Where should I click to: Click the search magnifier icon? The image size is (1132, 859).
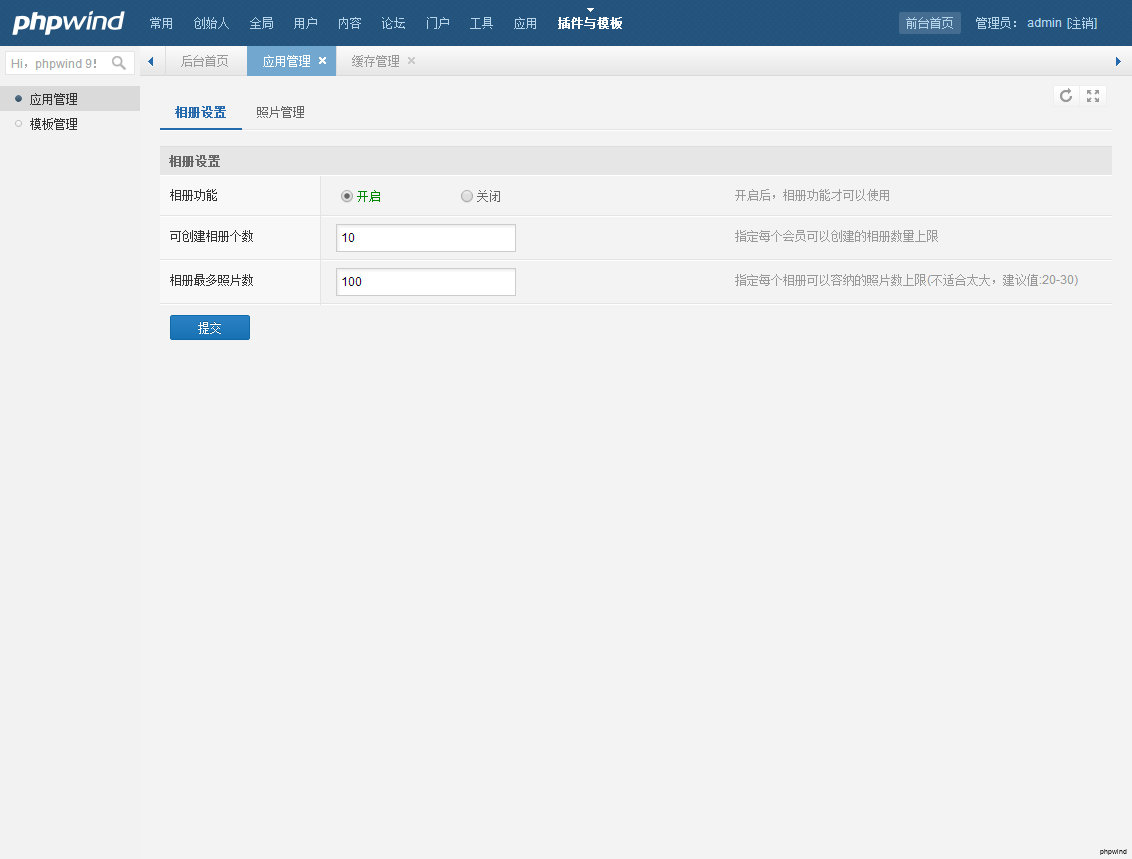pos(119,63)
